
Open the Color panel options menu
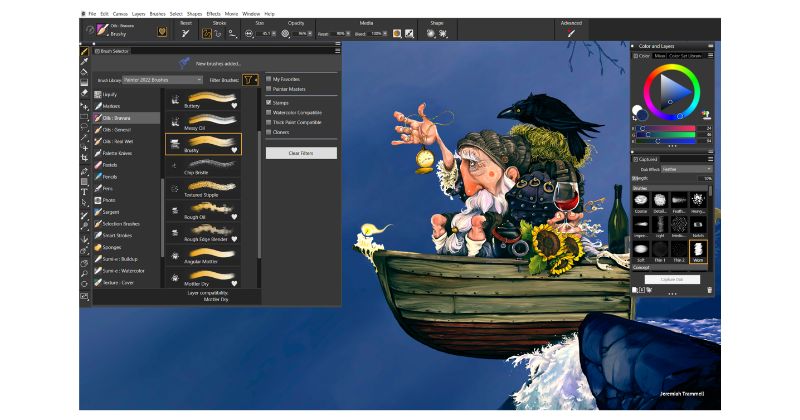click(x=710, y=56)
